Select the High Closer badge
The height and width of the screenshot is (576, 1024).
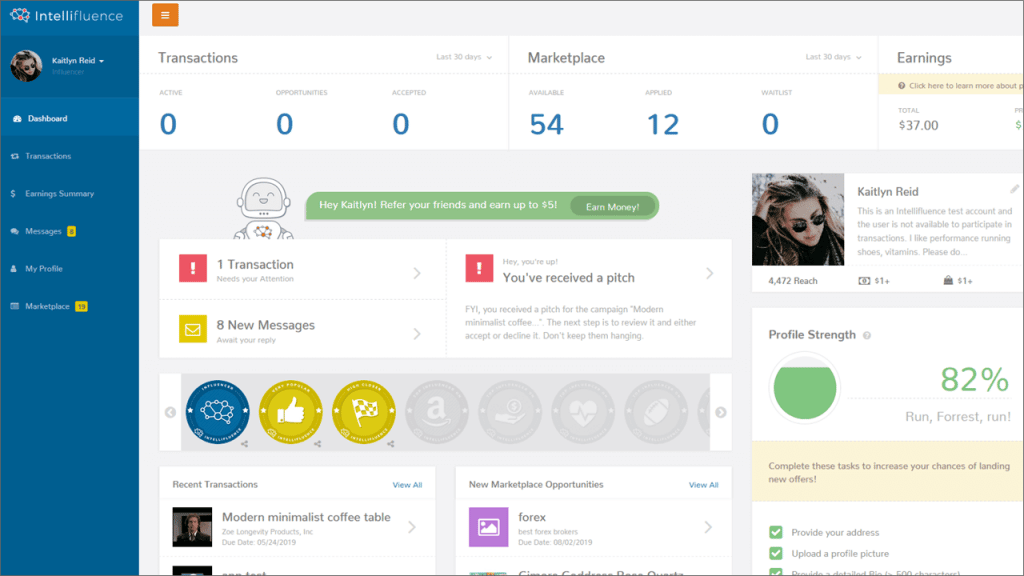[x=364, y=408]
